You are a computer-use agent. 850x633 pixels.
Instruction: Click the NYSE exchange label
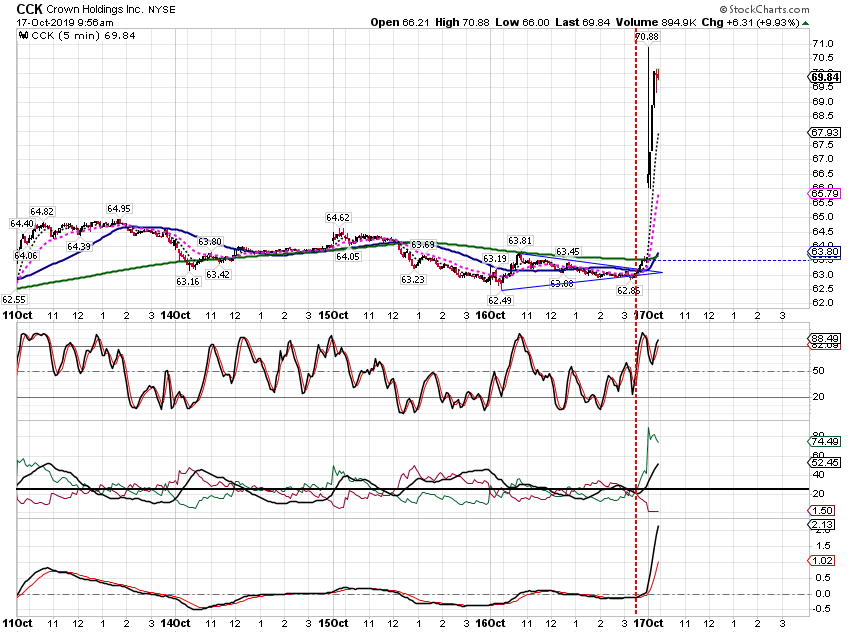[162, 10]
